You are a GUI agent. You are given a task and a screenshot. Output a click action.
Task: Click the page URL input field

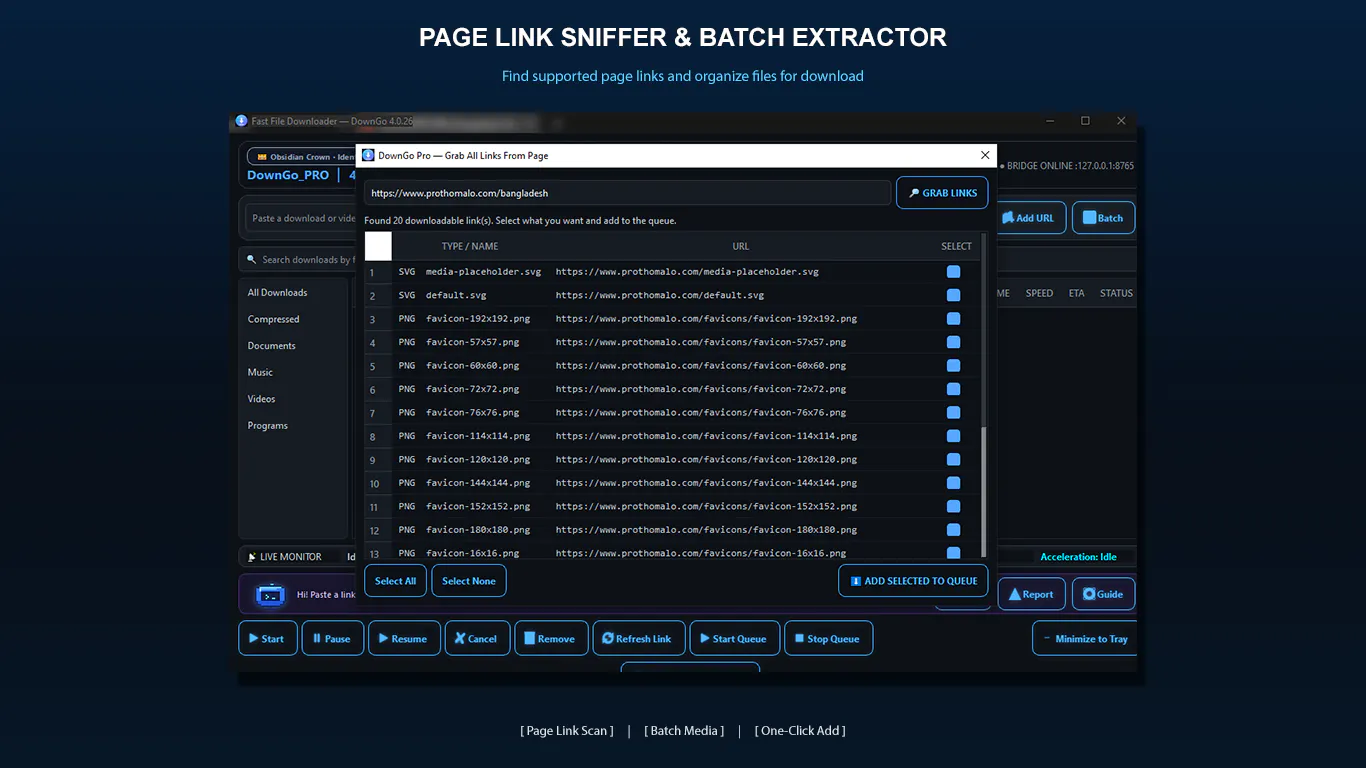click(x=627, y=193)
